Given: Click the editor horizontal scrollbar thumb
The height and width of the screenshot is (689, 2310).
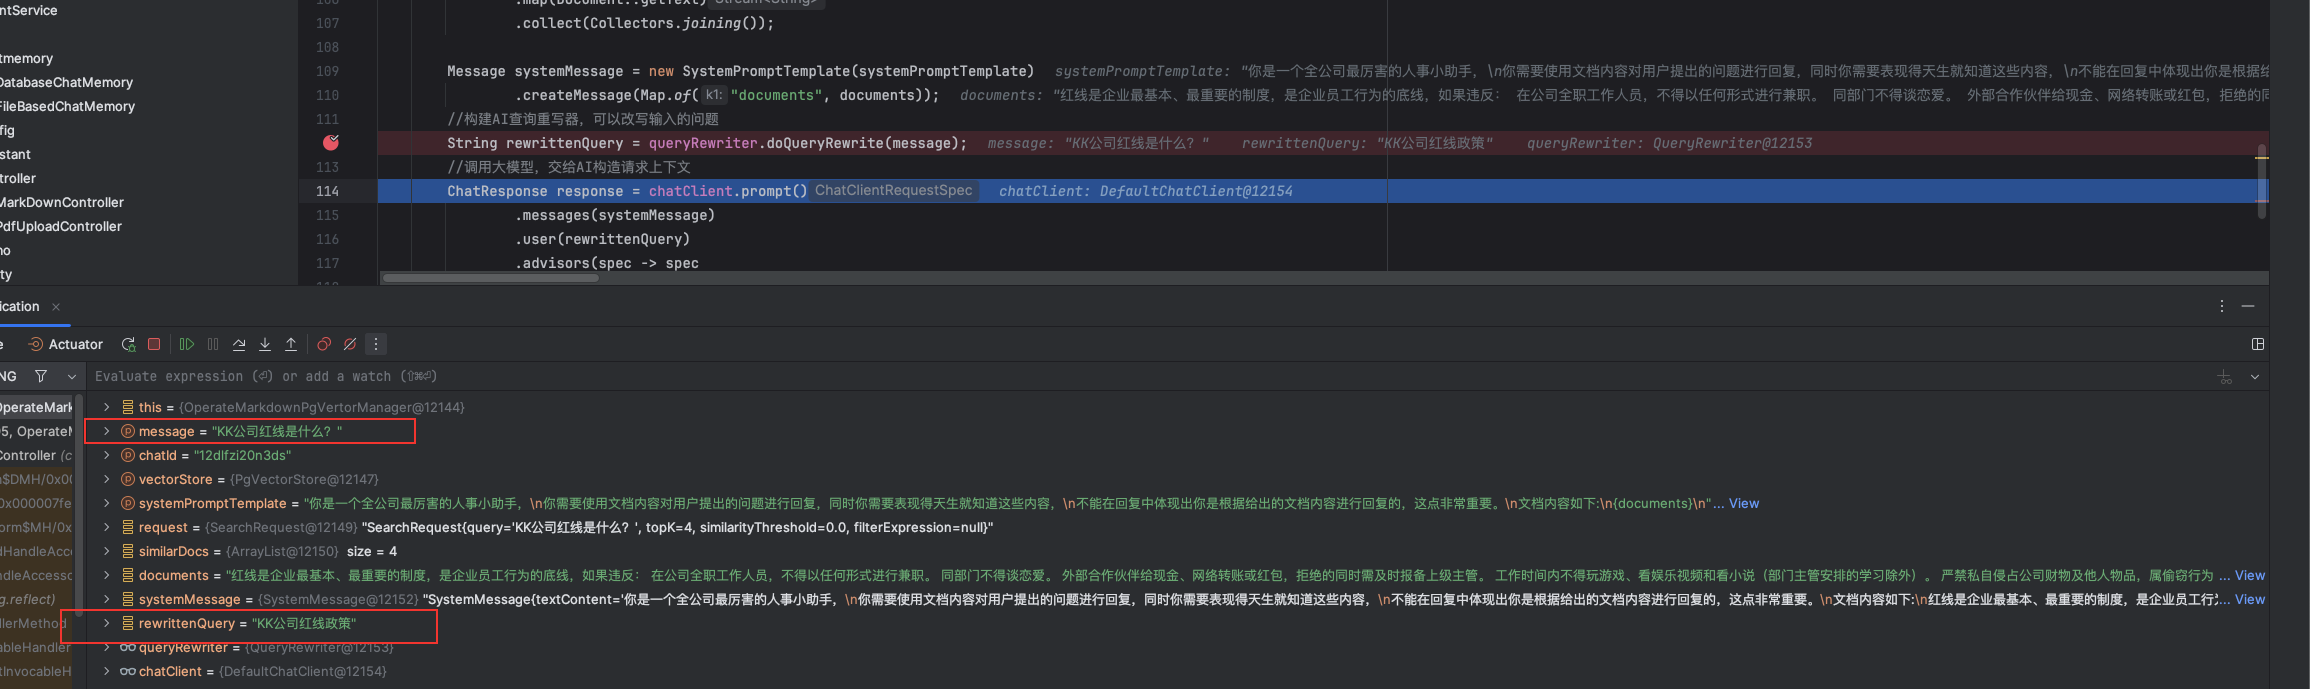Looking at the screenshot, I should (x=490, y=278).
